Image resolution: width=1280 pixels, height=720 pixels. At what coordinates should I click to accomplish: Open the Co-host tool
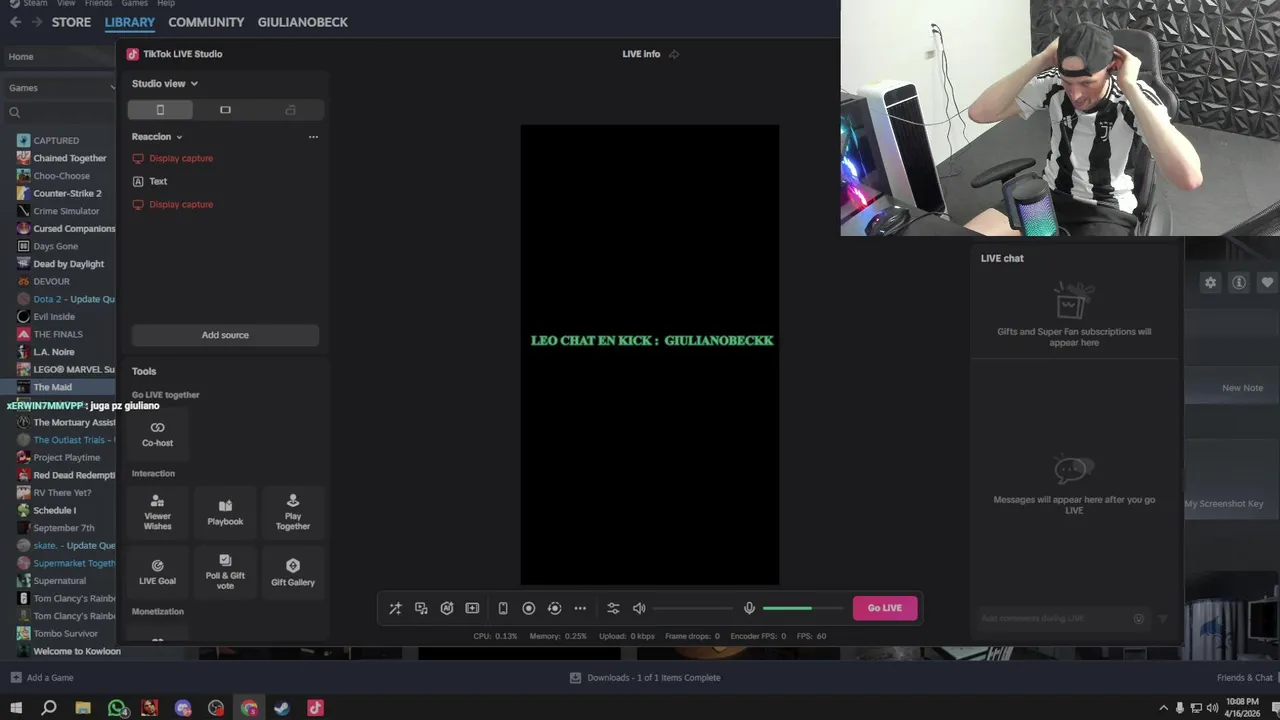click(158, 434)
